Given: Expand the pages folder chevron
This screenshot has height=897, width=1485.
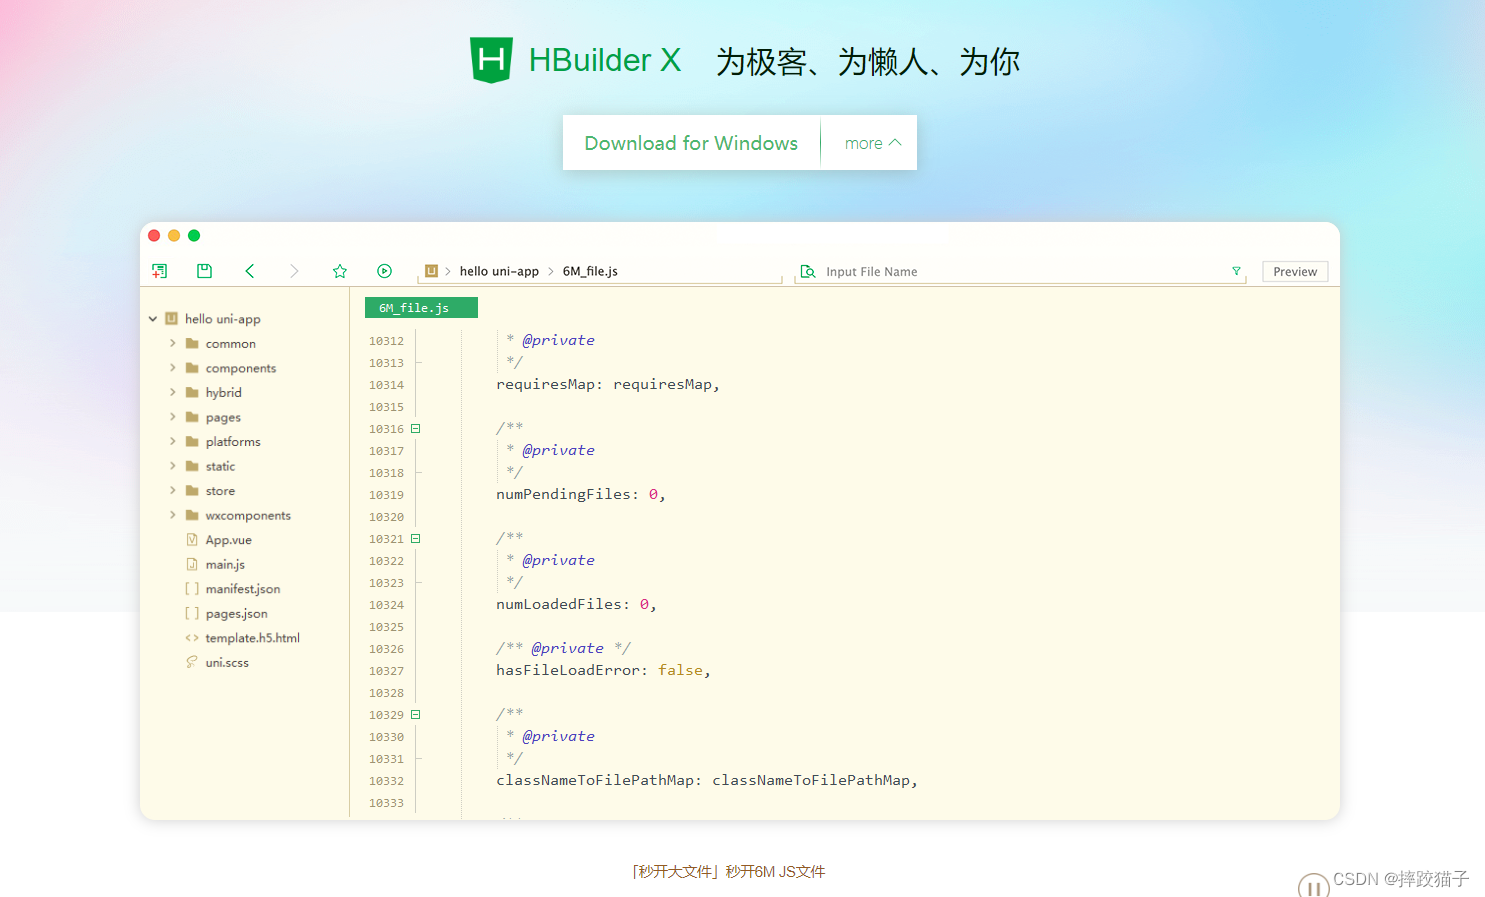Looking at the screenshot, I should click(x=173, y=417).
